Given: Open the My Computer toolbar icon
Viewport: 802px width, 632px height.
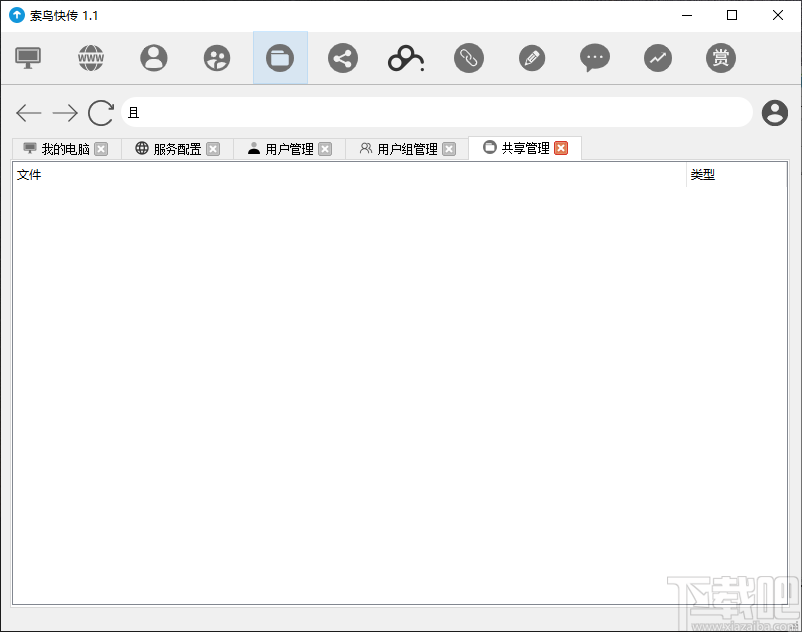Looking at the screenshot, I should (x=27, y=58).
